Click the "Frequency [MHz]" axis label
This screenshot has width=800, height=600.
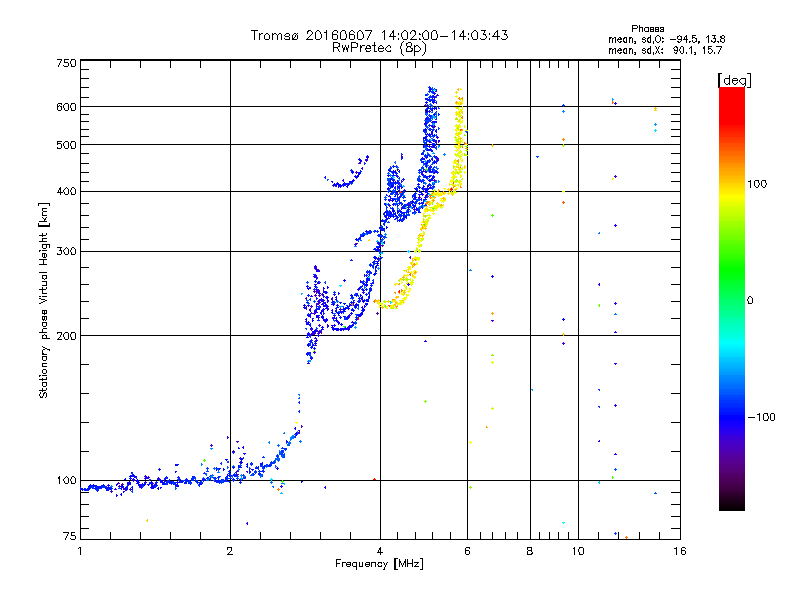379,564
